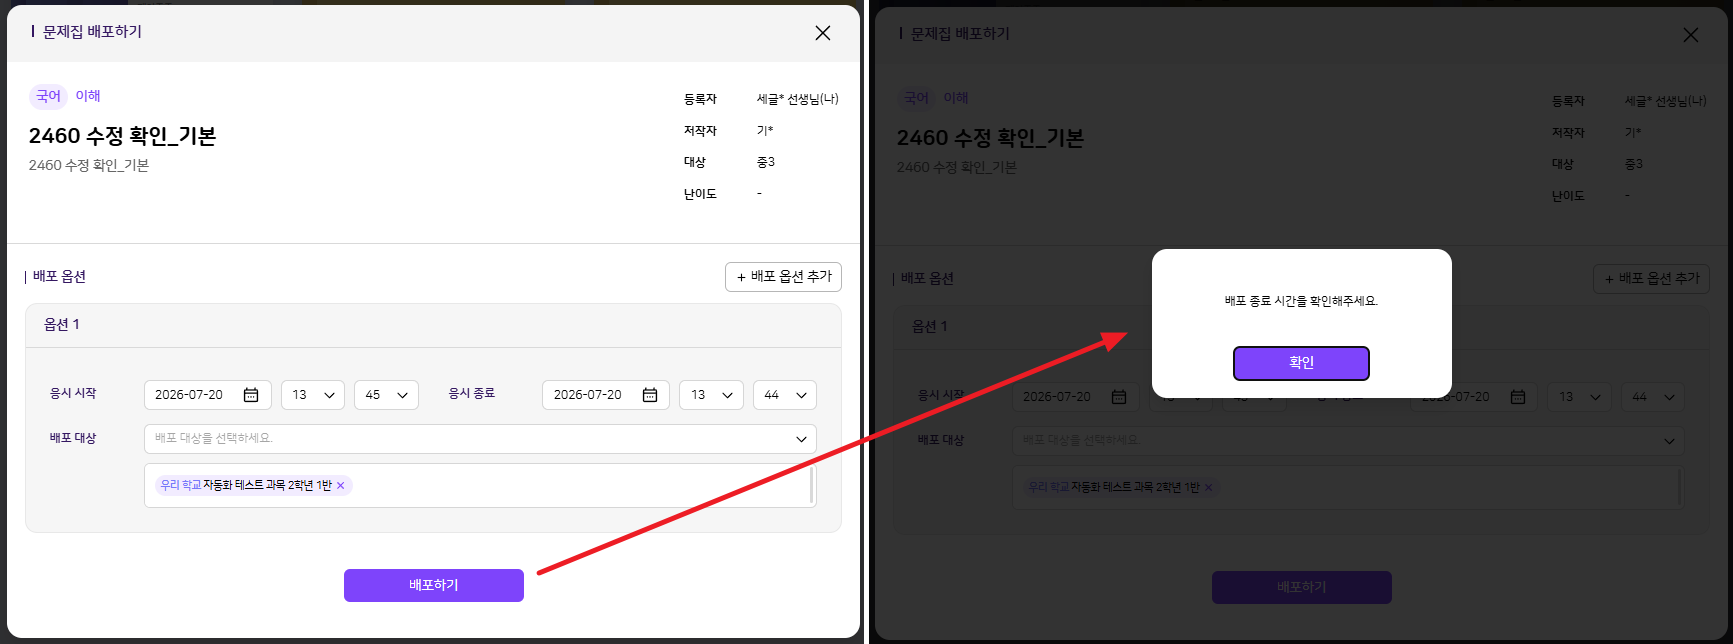
Task: Expand the 응시 종료 minute dropdown showing 44, undimmed
Action: [785, 395]
